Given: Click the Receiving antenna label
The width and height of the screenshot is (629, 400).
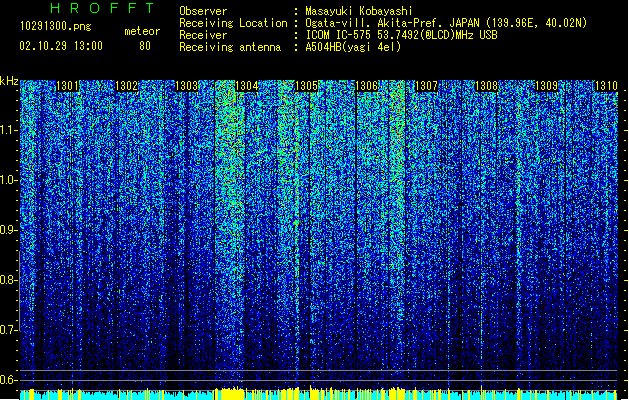Looking at the screenshot, I should (x=230, y=47).
